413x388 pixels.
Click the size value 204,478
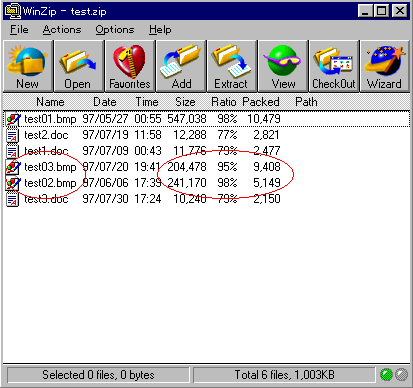point(187,167)
